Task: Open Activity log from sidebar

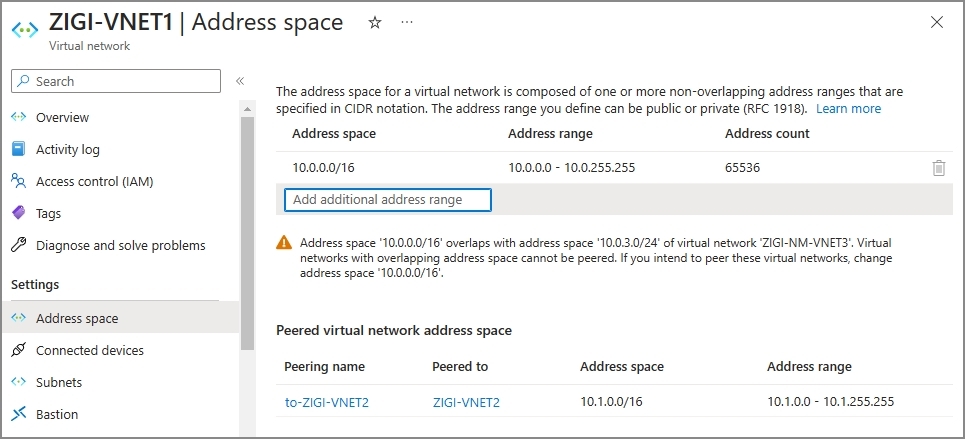Action: coord(67,150)
